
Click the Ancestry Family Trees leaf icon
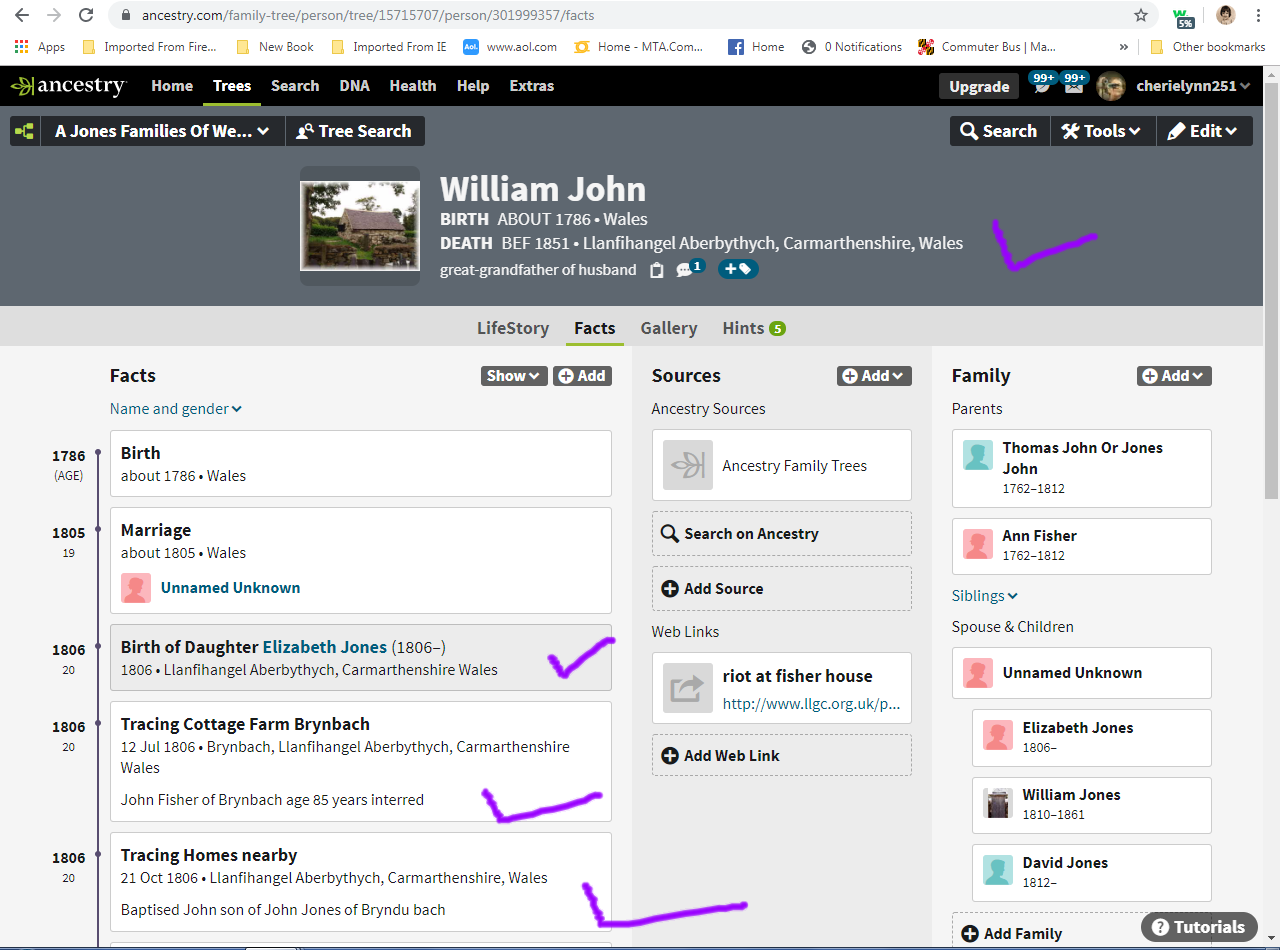[x=688, y=465]
